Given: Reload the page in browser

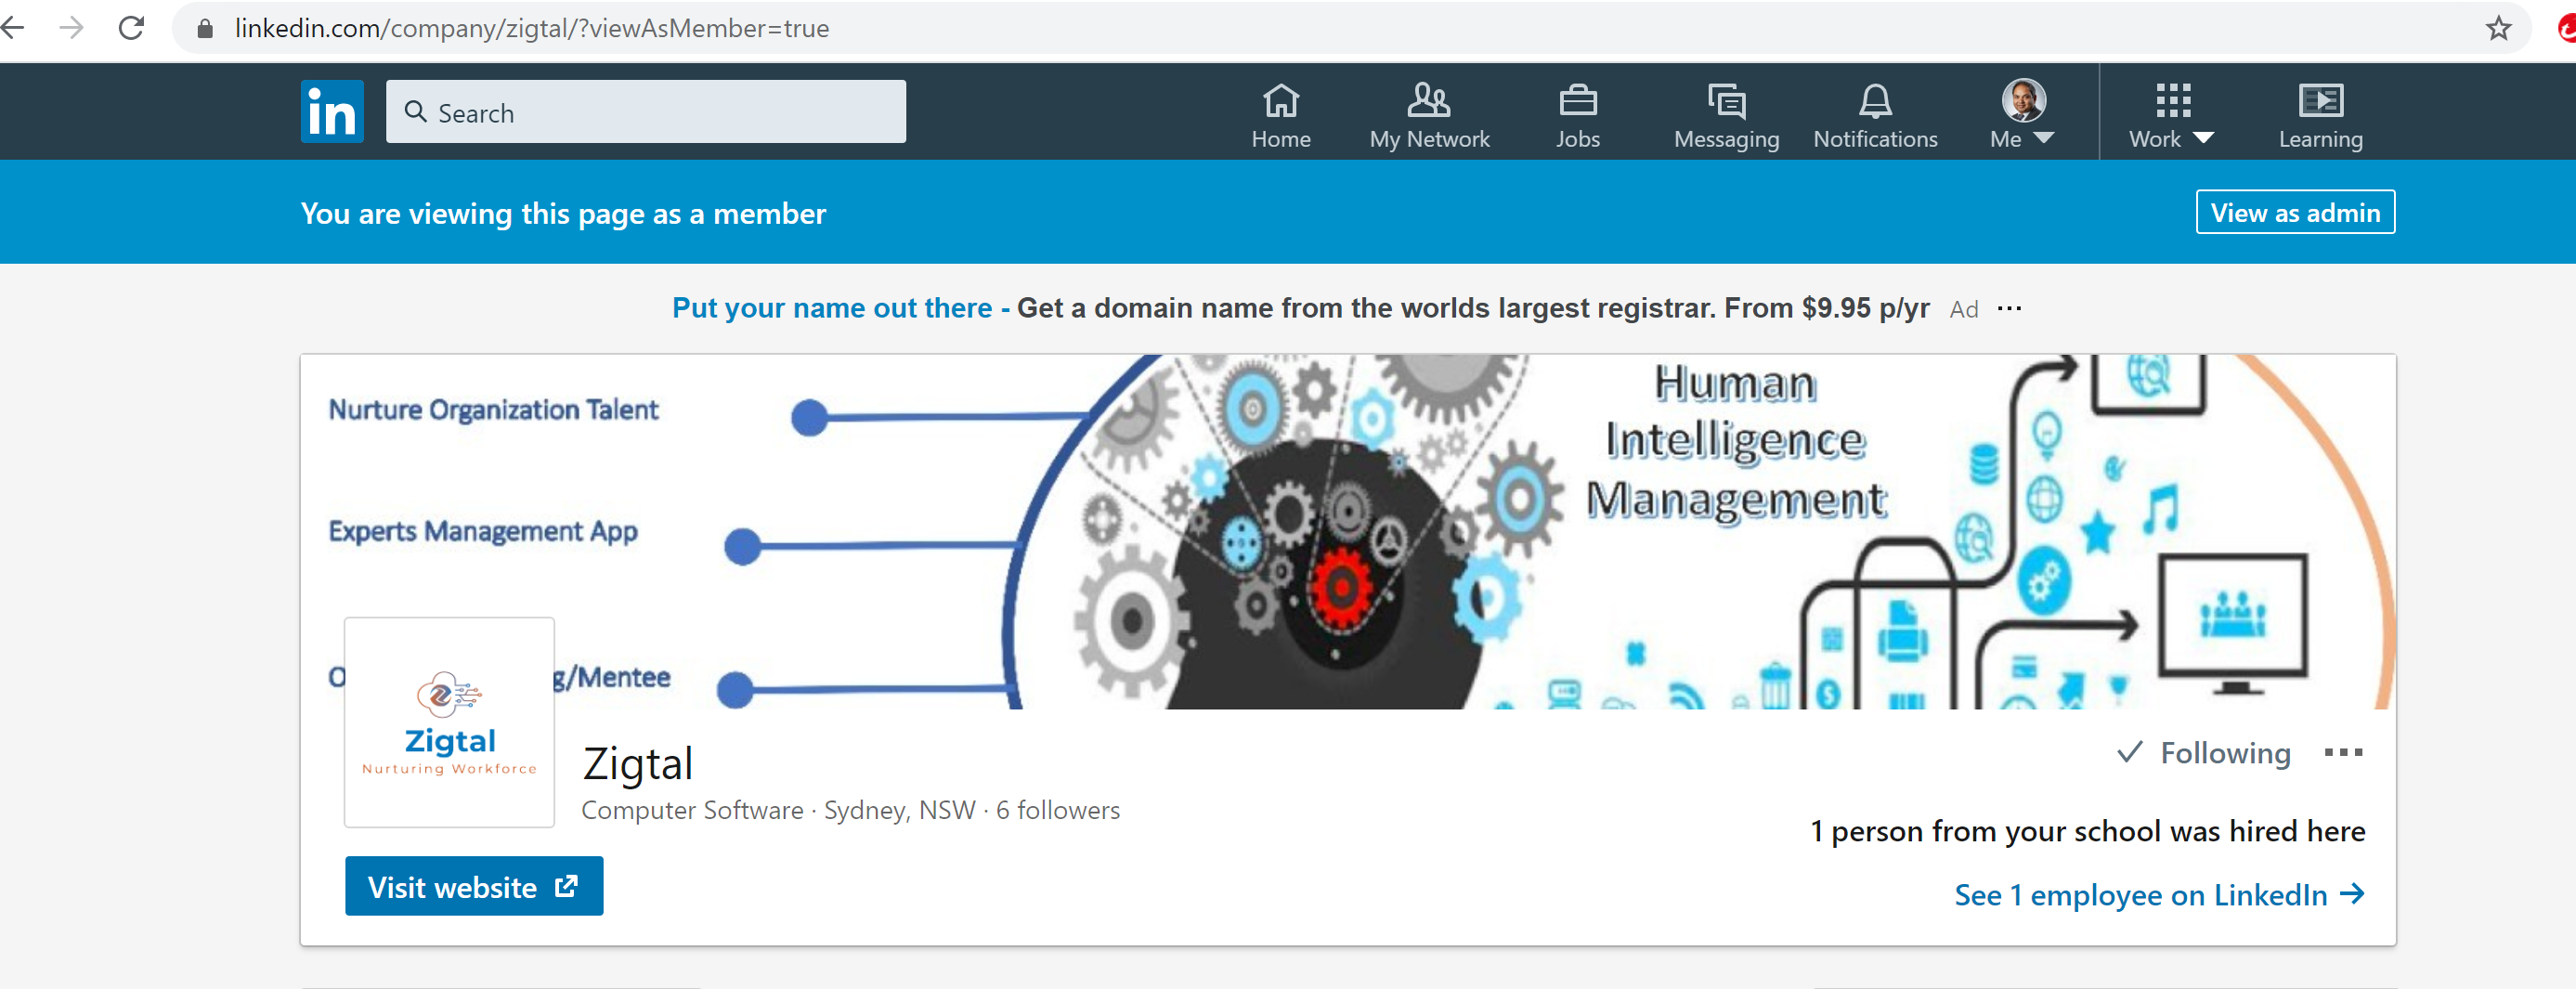Looking at the screenshot, I should pos(132,28).
